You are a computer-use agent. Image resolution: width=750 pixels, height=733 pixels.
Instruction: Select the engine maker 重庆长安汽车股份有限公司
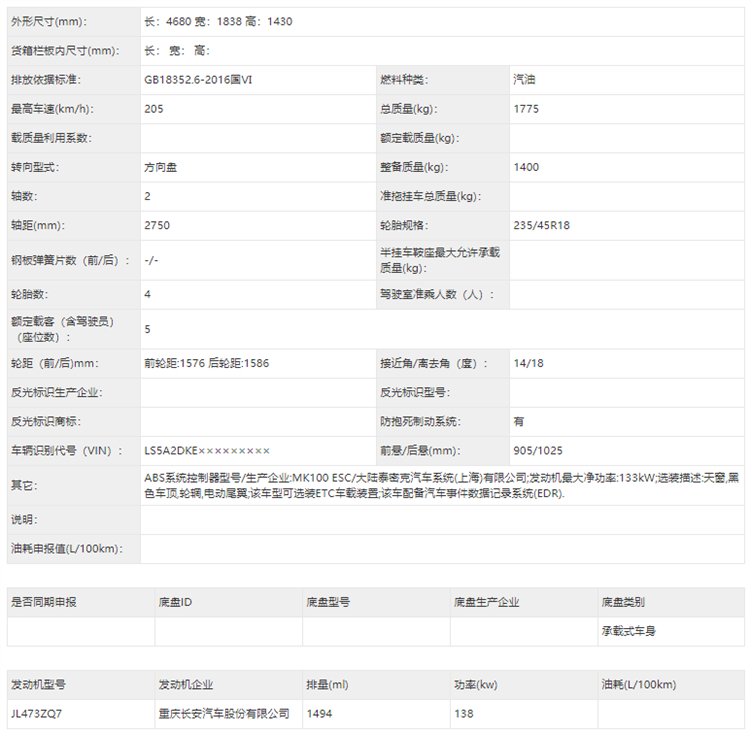[224, 714]
